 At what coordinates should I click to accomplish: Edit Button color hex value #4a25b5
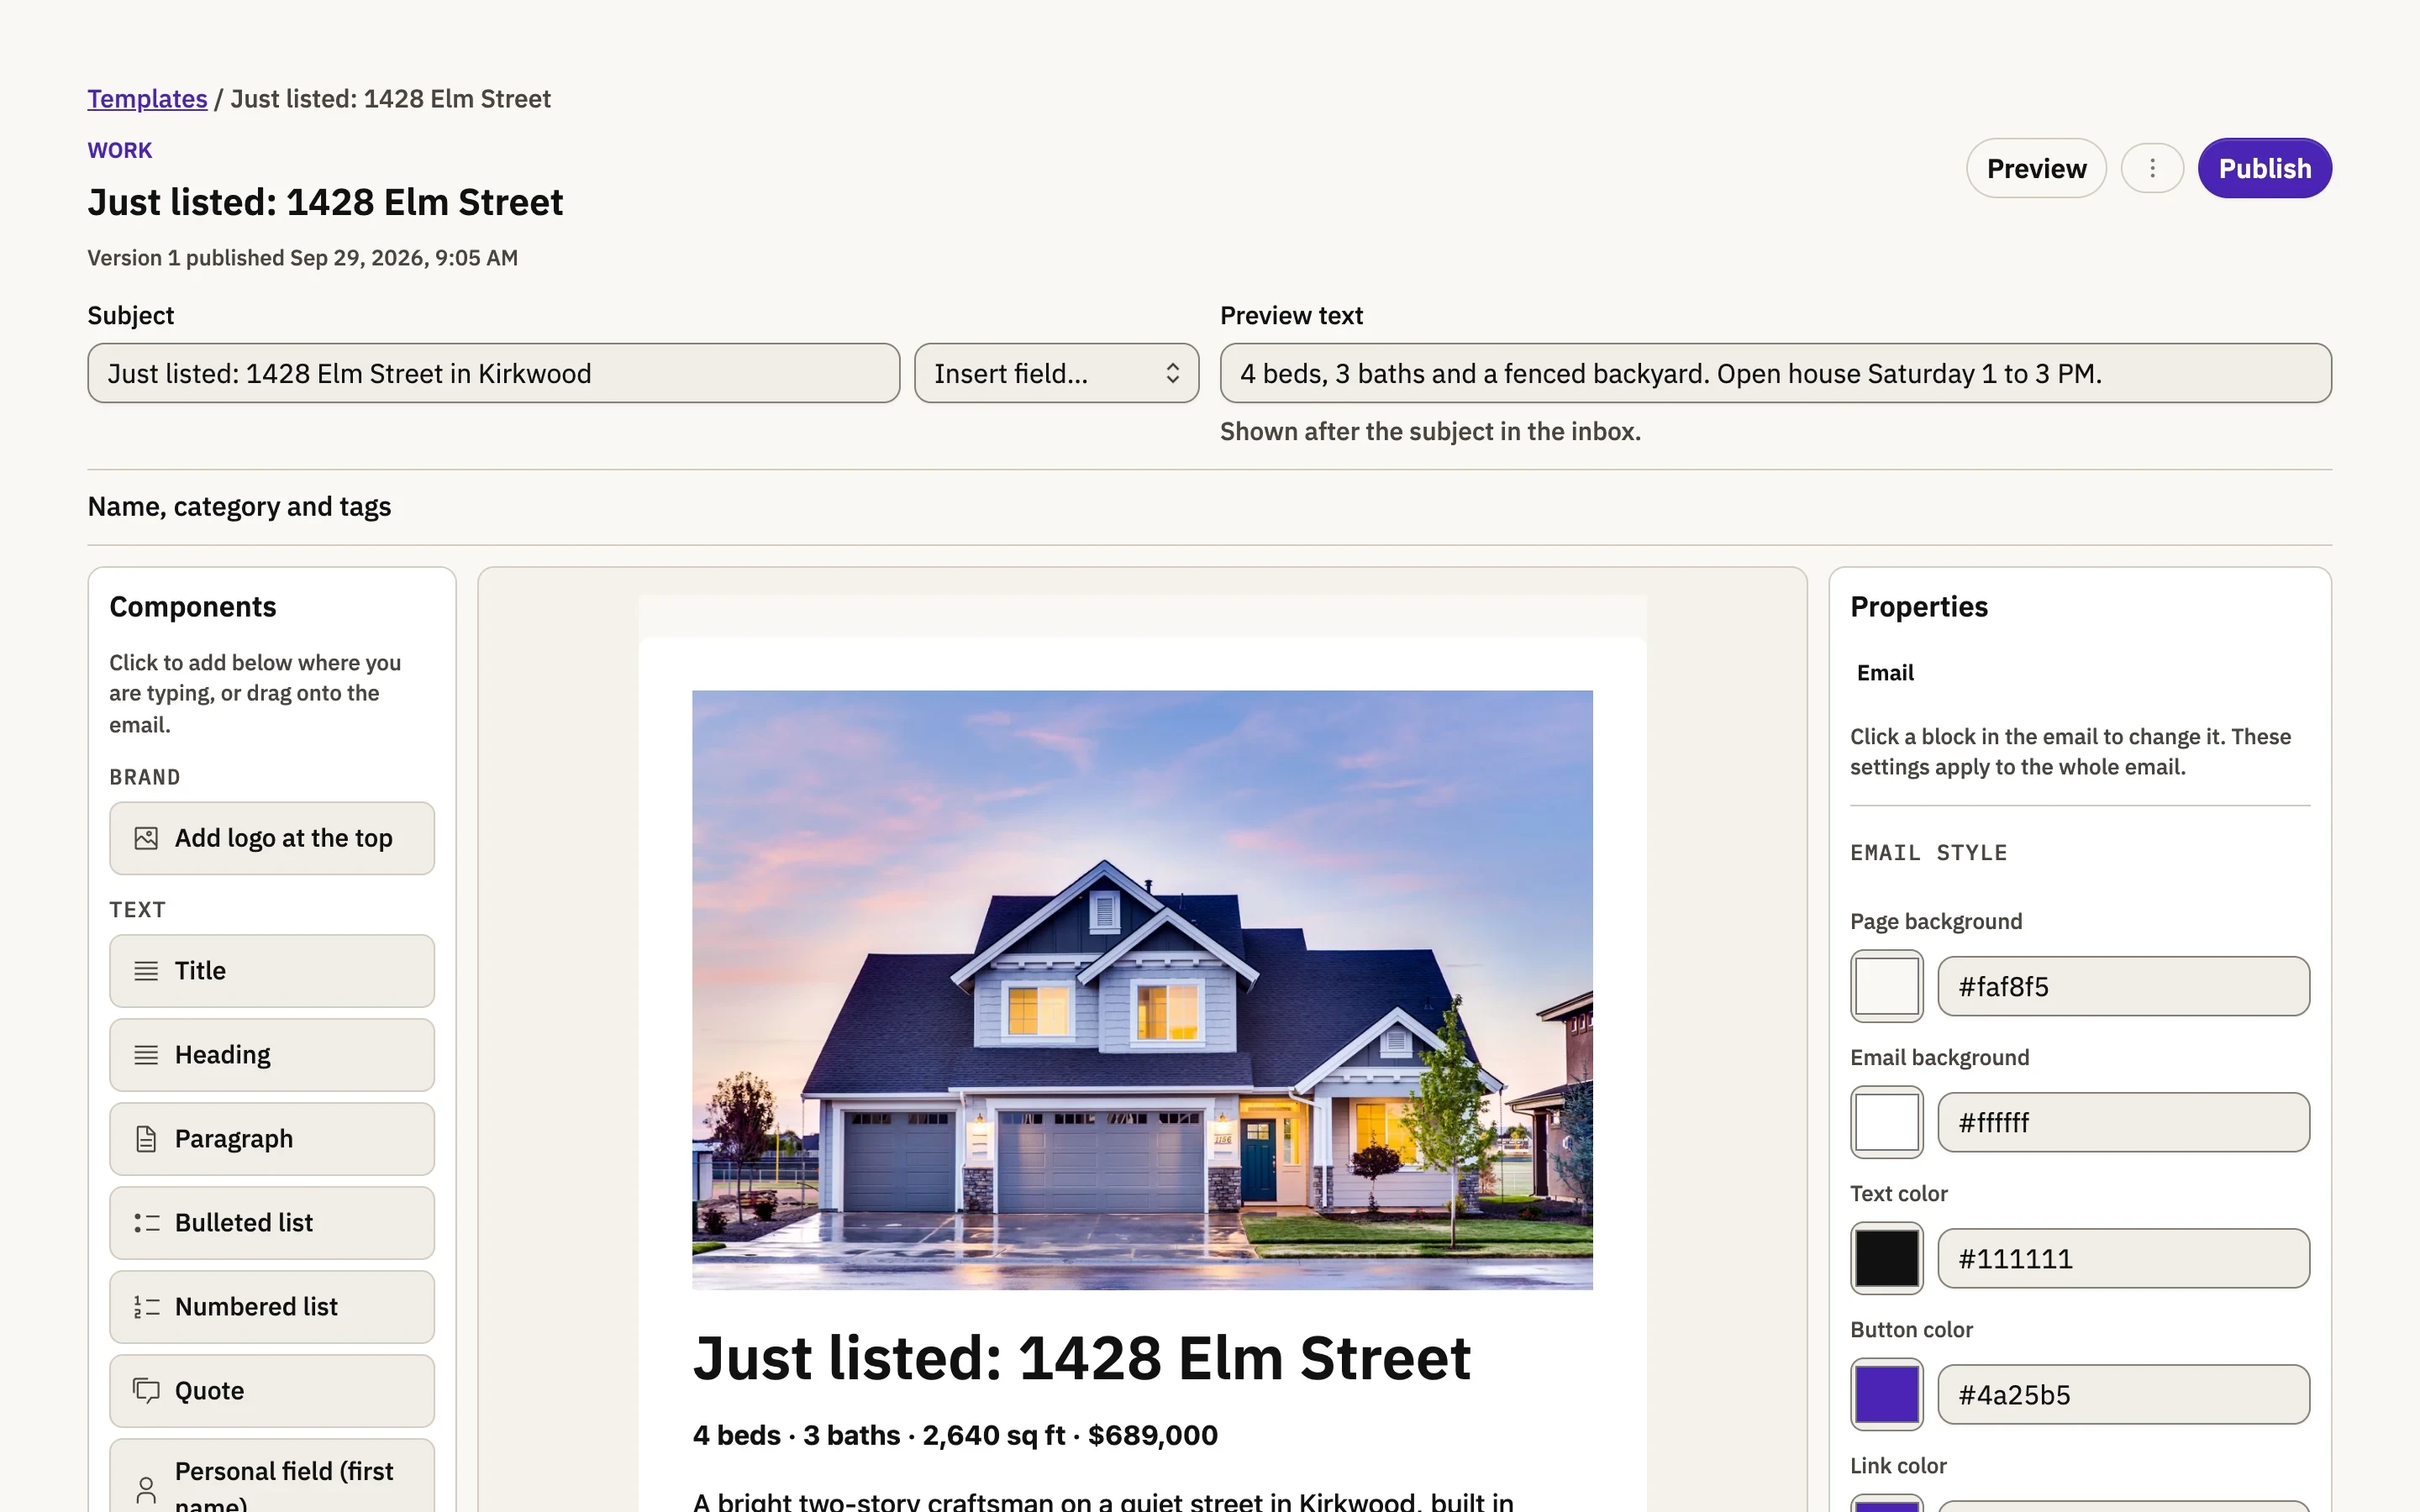pyautogui.click(x=2123, y=1394)
